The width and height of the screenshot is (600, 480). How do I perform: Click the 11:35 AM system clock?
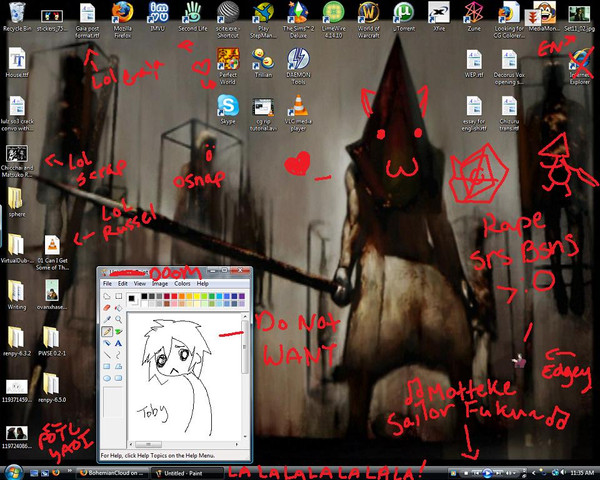(582, 473)
